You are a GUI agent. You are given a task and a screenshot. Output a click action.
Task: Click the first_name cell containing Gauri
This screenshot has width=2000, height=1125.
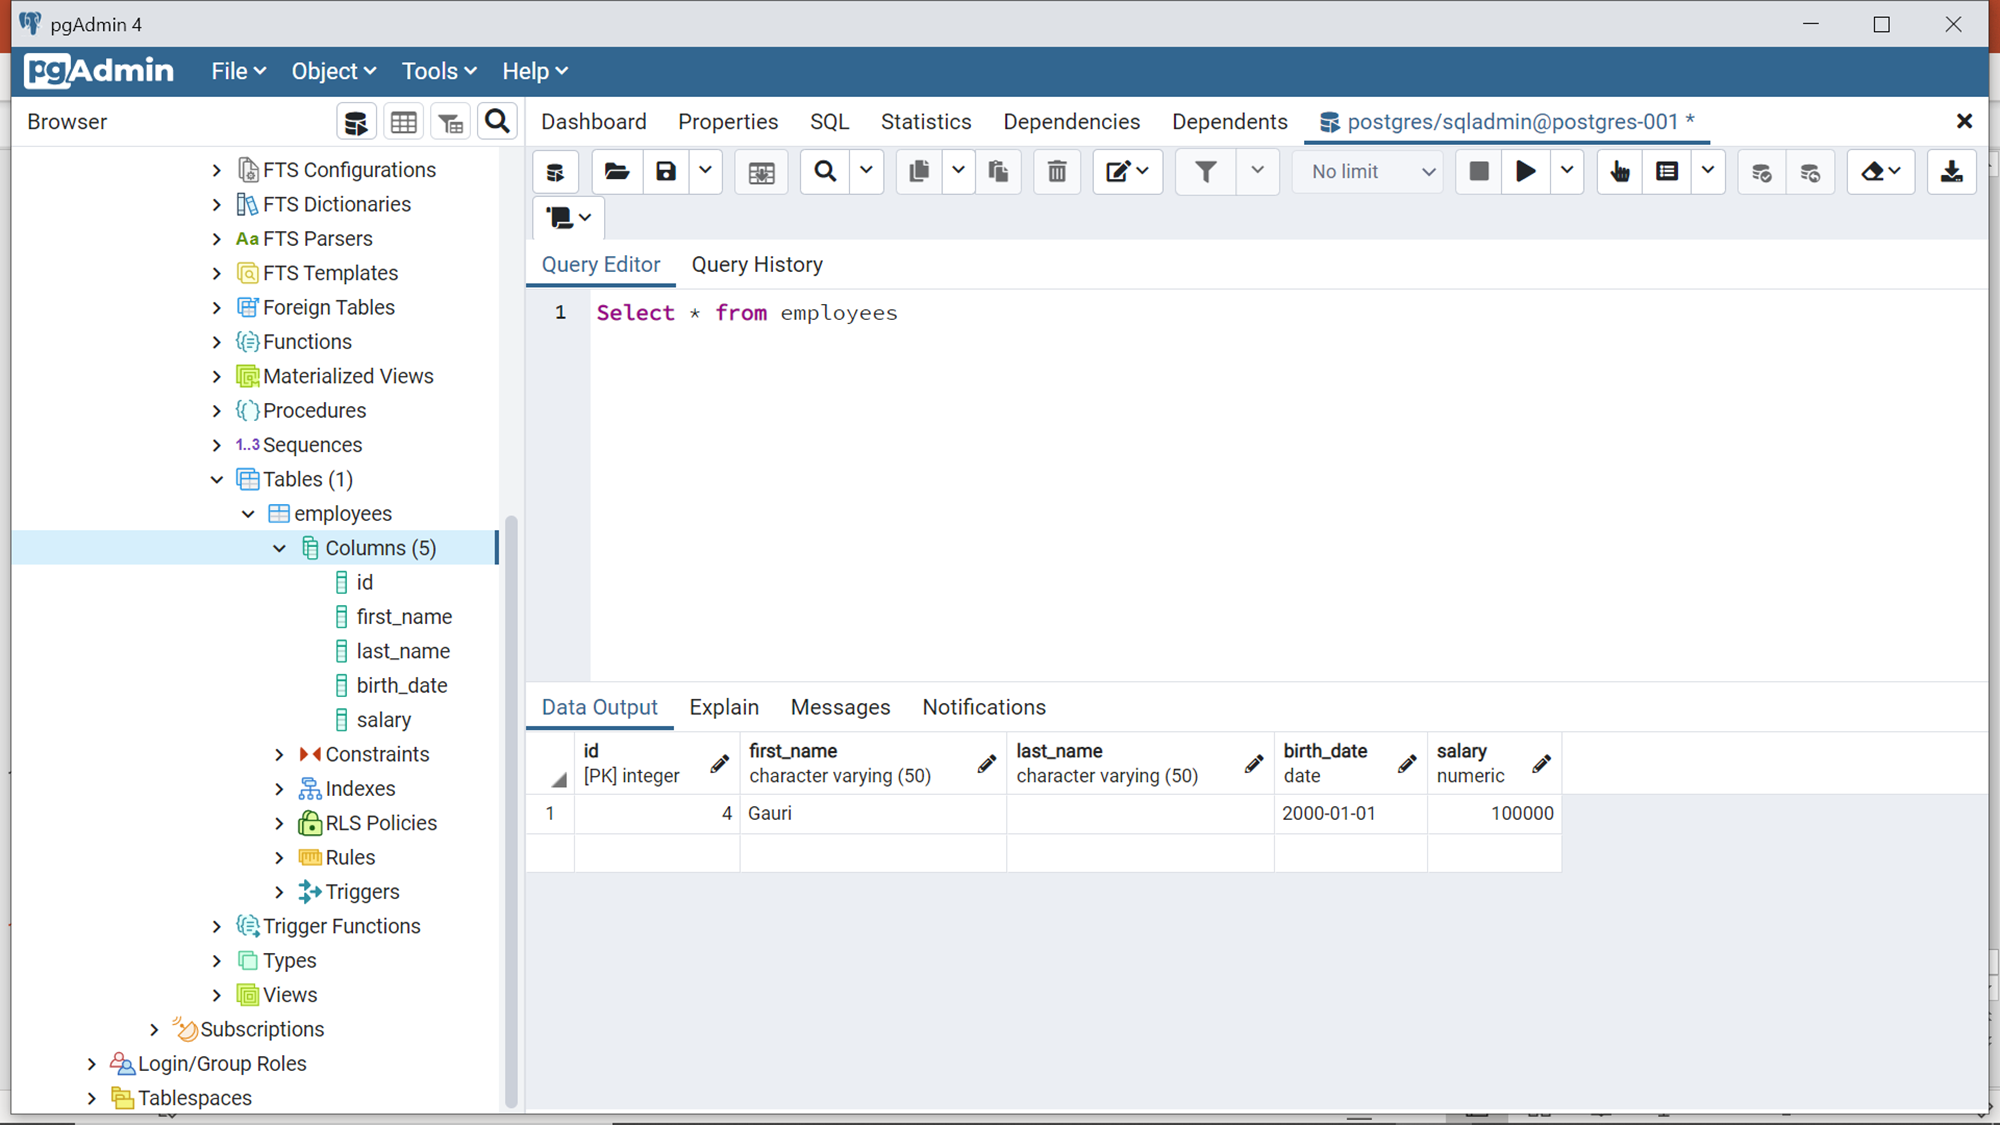pyautogui.click(x=872, y=814)
